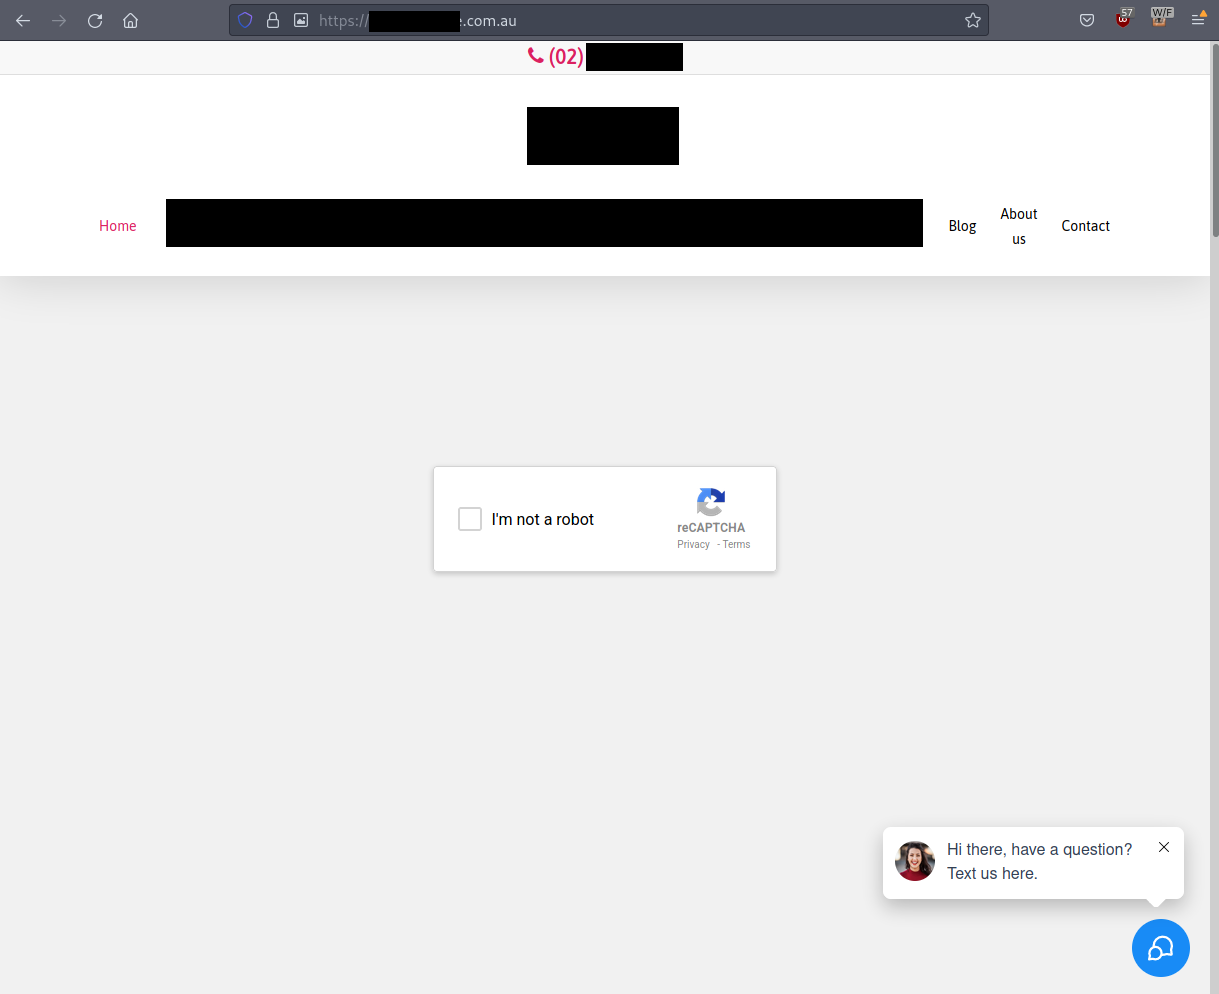Open the About us page
Image resolution: width=1219 pixels, height=994 pixels.
[x=1019, y=226]
